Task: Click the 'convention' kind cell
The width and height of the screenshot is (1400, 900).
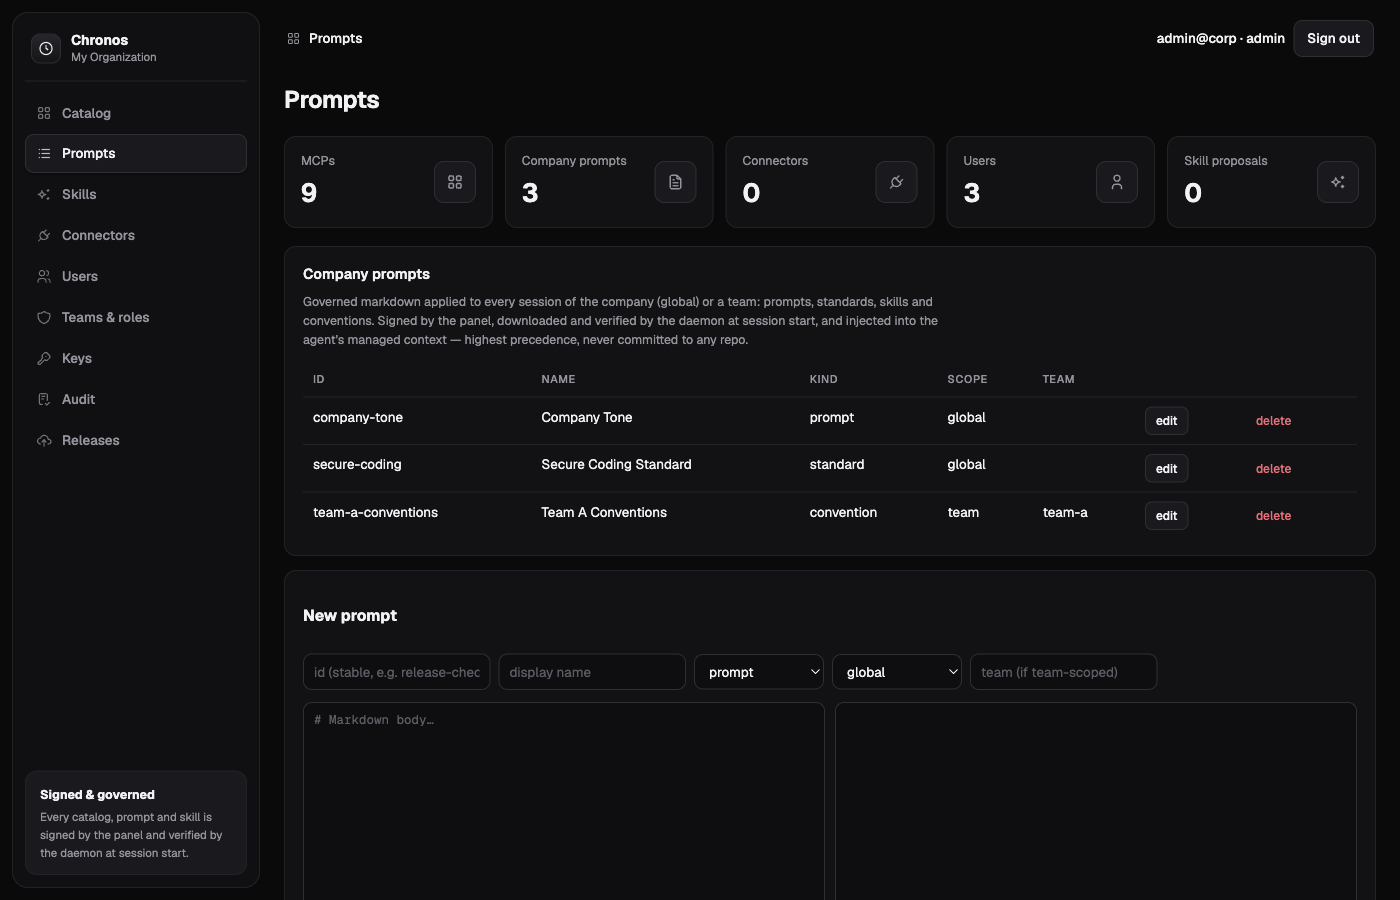Action: 843,512
